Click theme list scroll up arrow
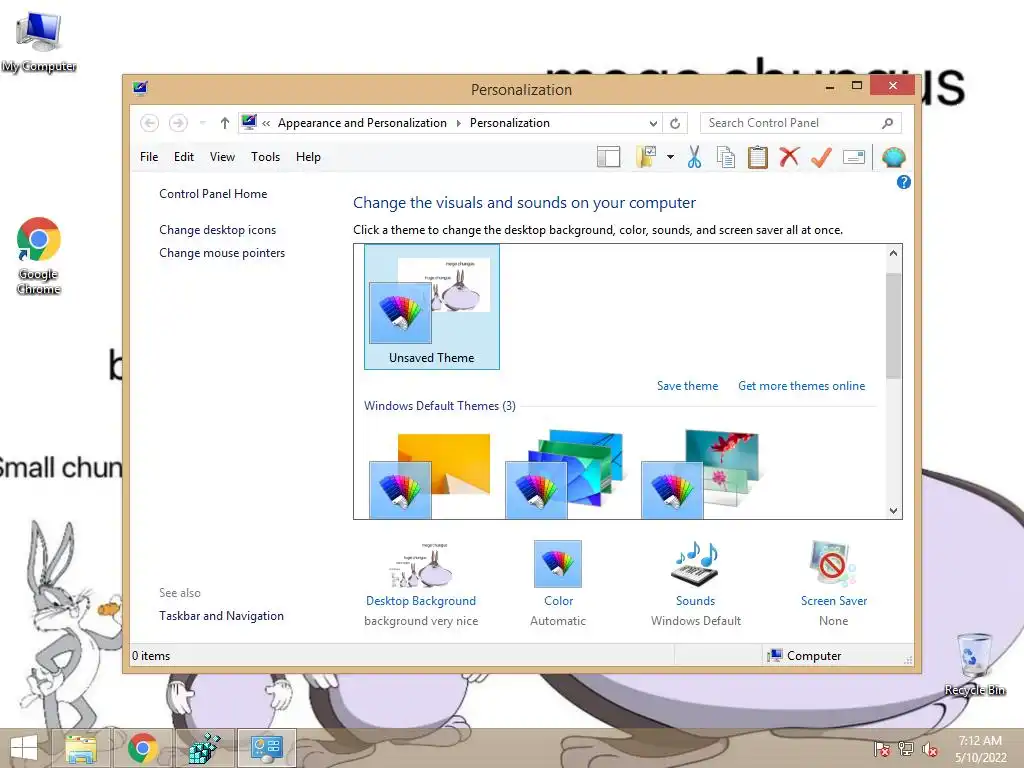This screenshot has height=768, width=1024. click(893, 253)
